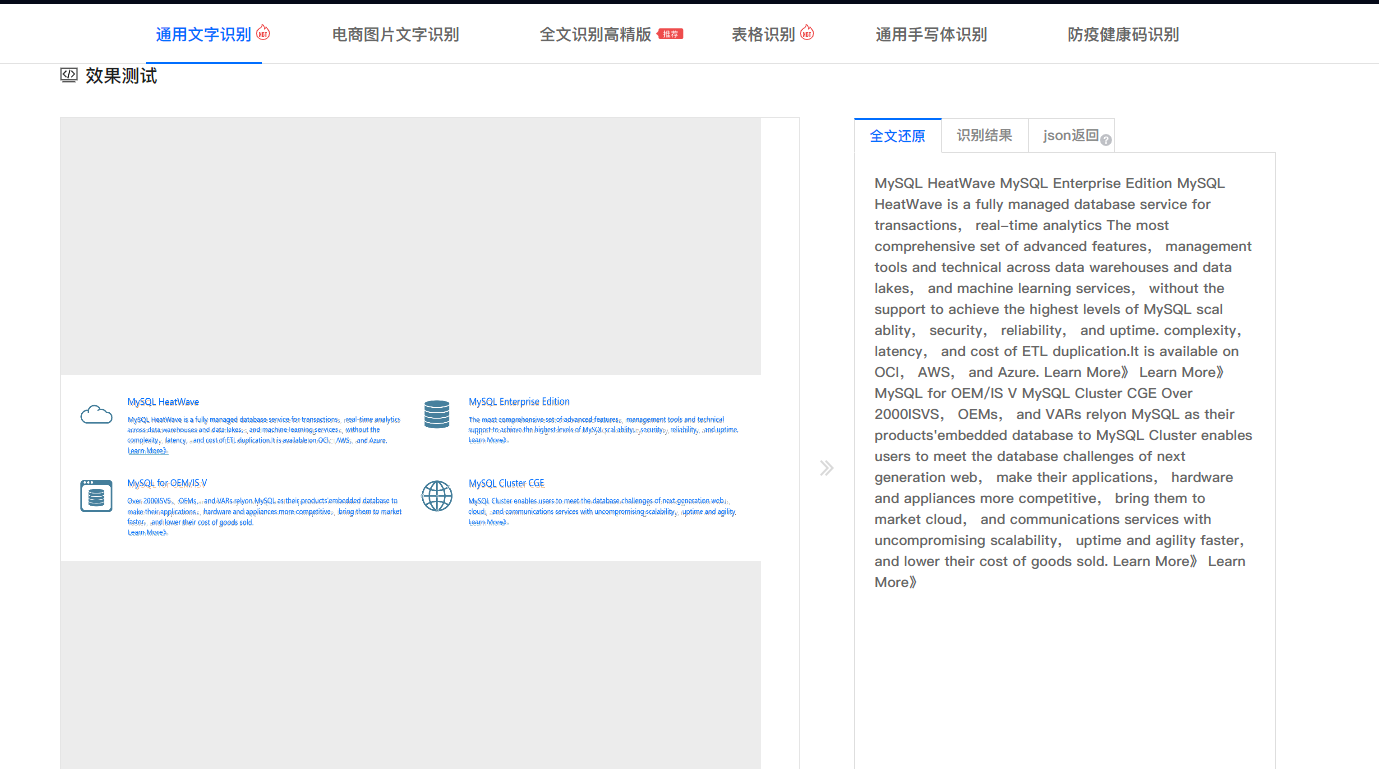Click the HOT badge beside 表格识别
This screenshot has height=769, width=1379.
(807, 32)
